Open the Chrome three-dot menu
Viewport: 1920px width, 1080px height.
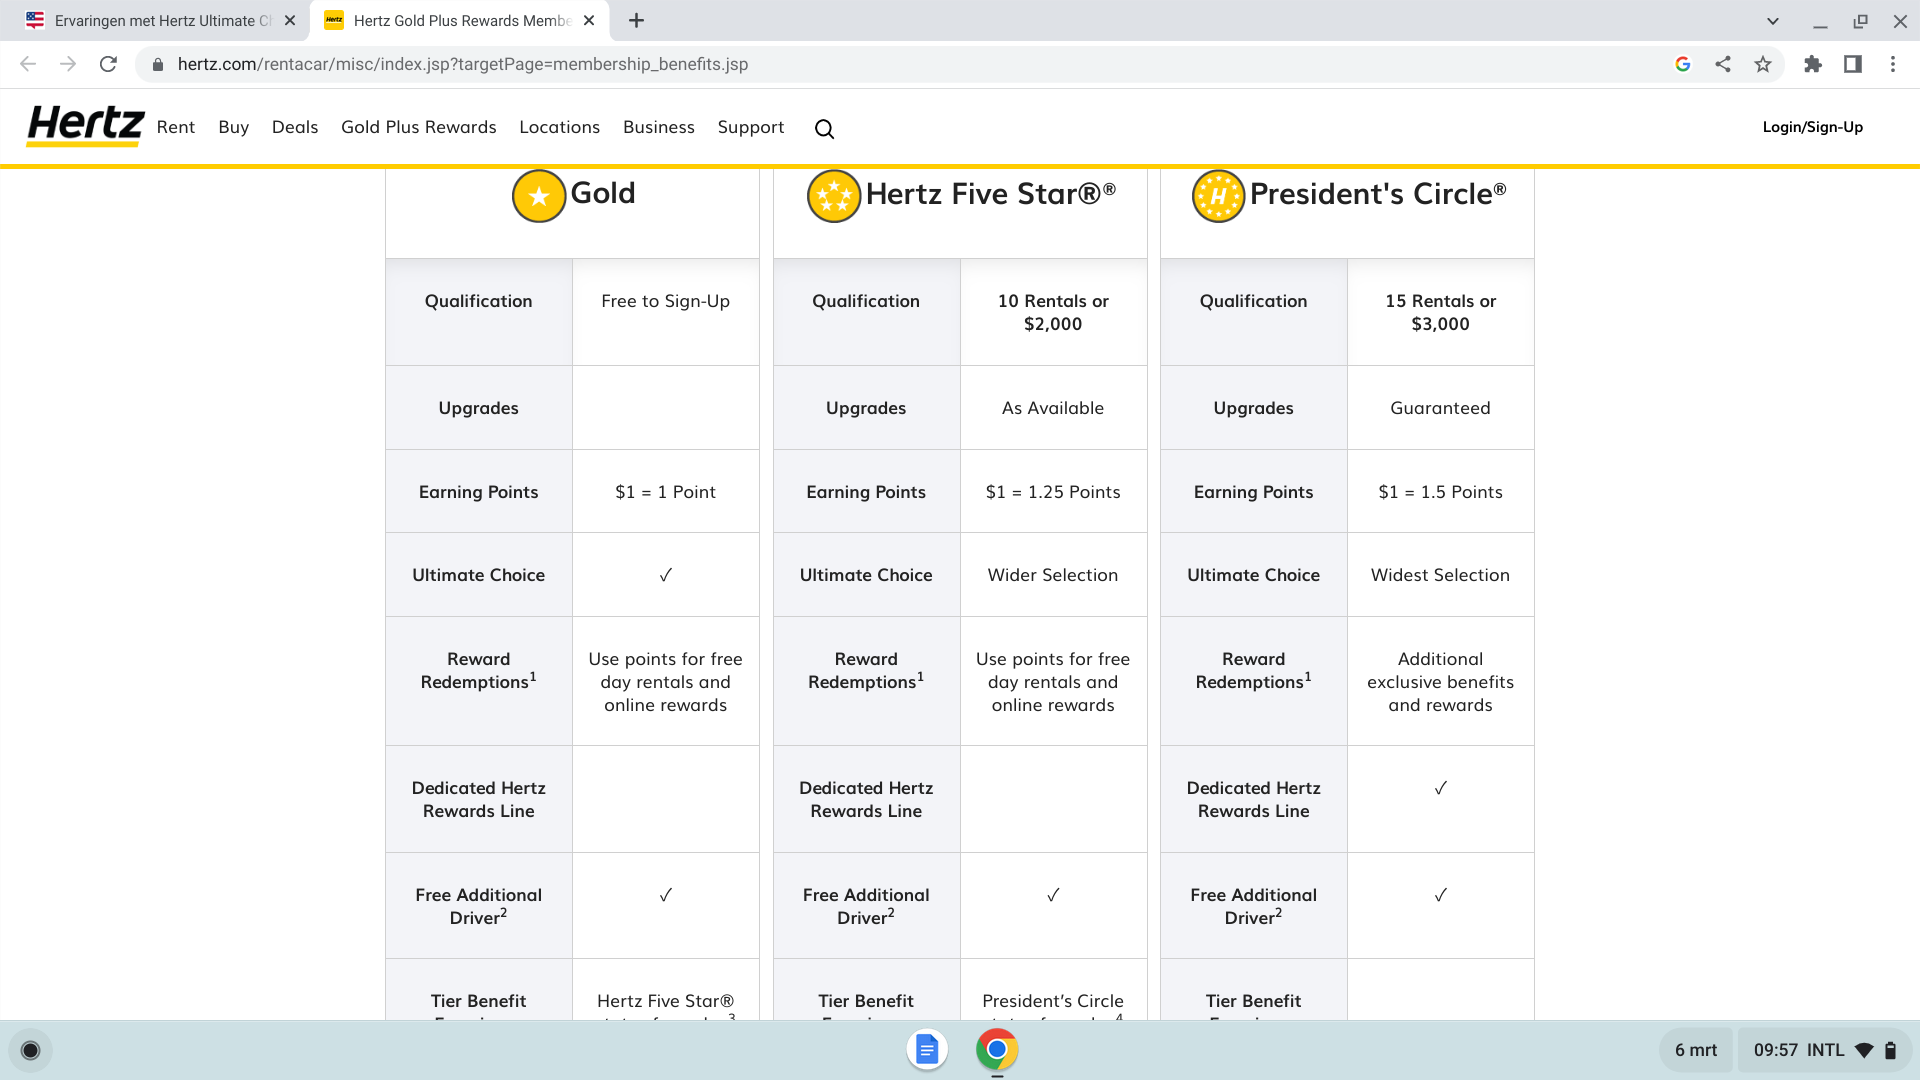(x=1893, y=64)
